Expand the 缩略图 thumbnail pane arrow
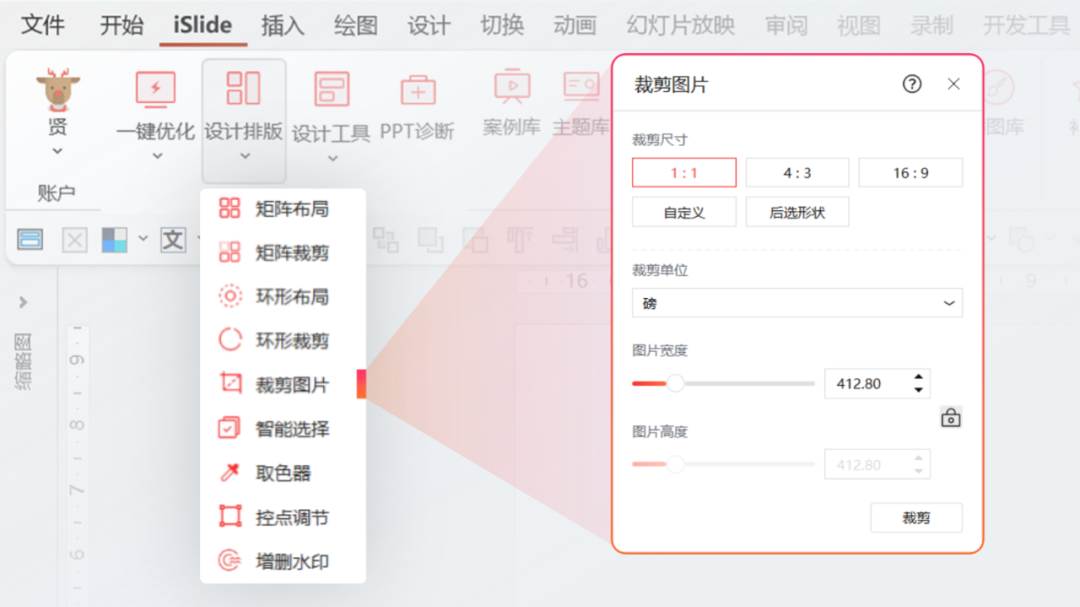This screenshot has width=1080, height=607. click(23, 302)
